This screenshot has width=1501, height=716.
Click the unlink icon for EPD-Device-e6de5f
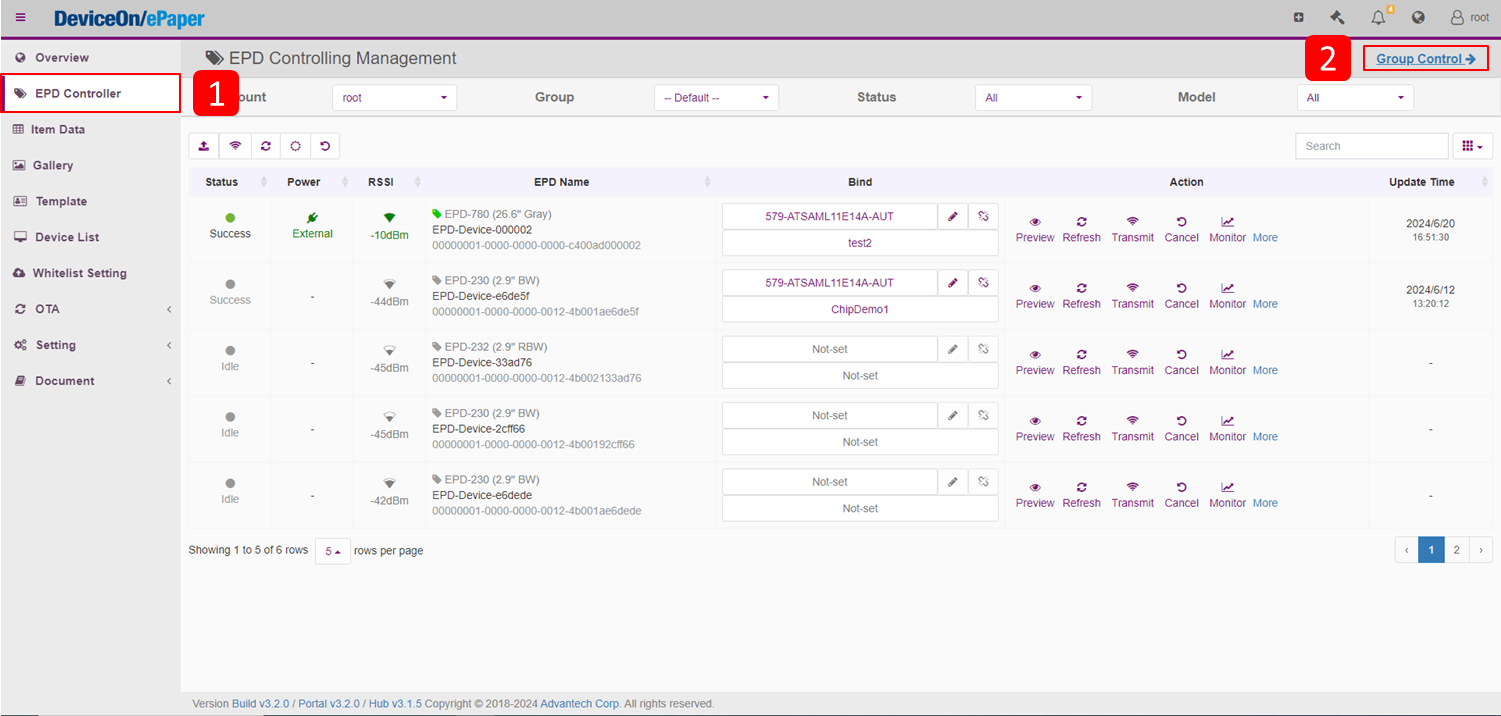pos(983,283)
